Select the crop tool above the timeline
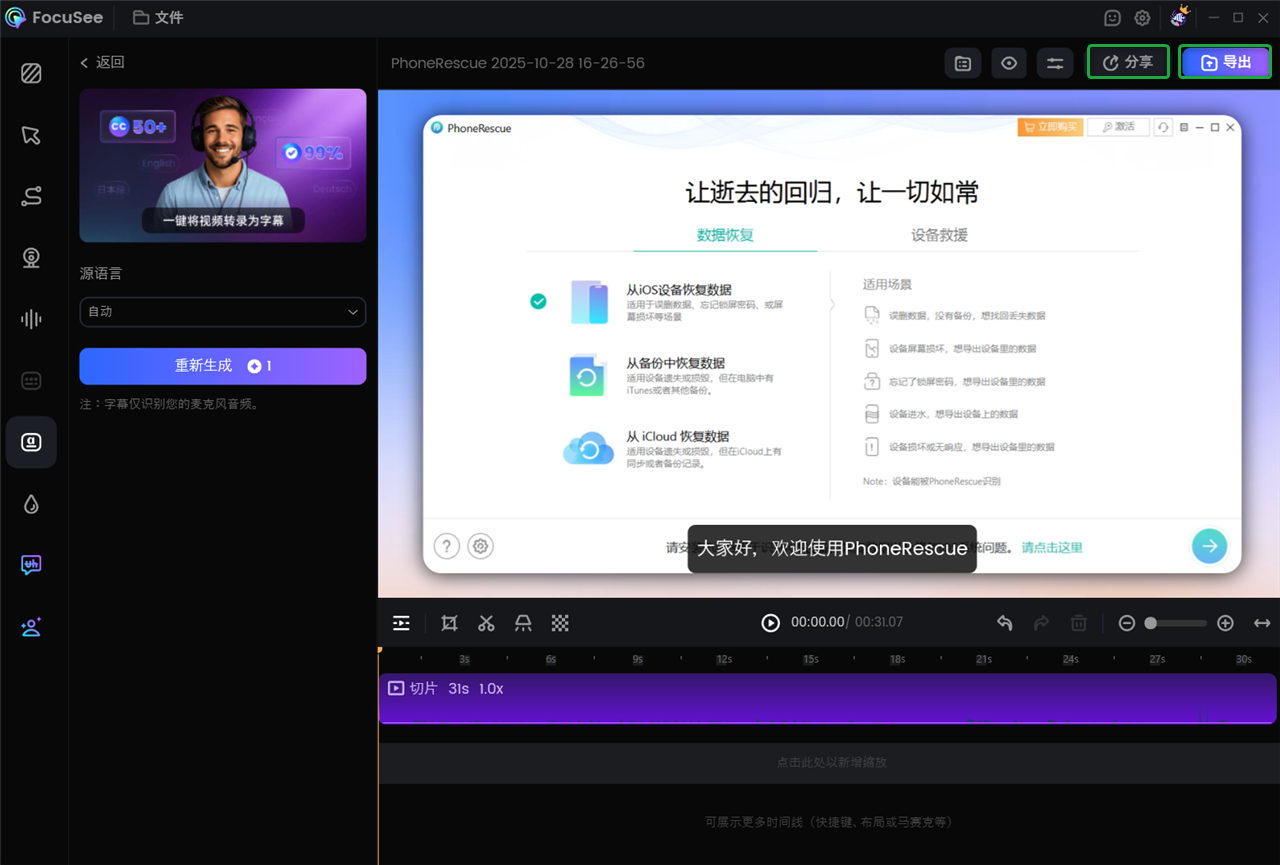Viewport: 1280px width, 865px height. tap(450, 623)
